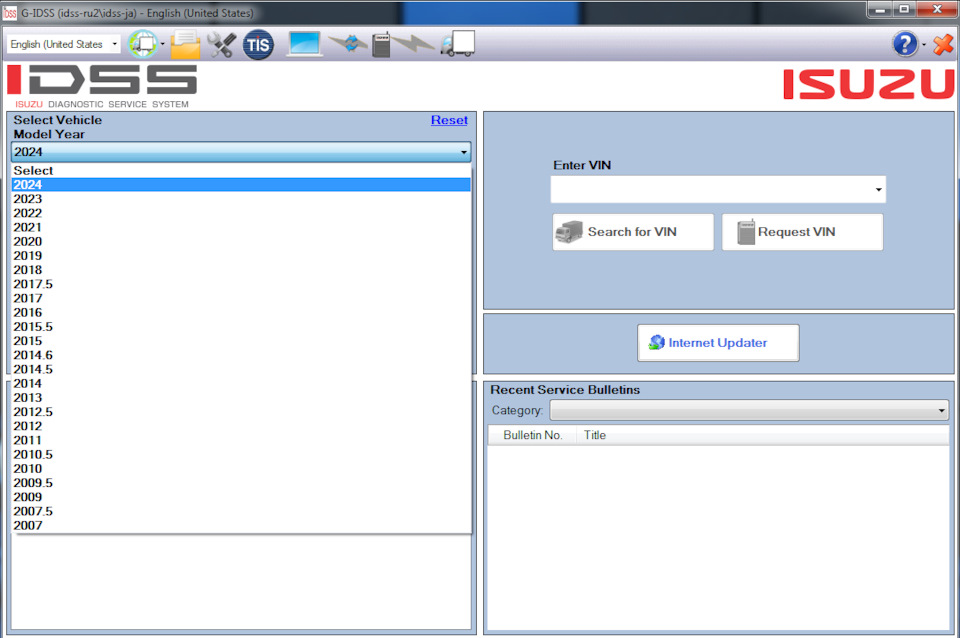
Task: Click the Search for VIN button
Action: tap(632, 232)
